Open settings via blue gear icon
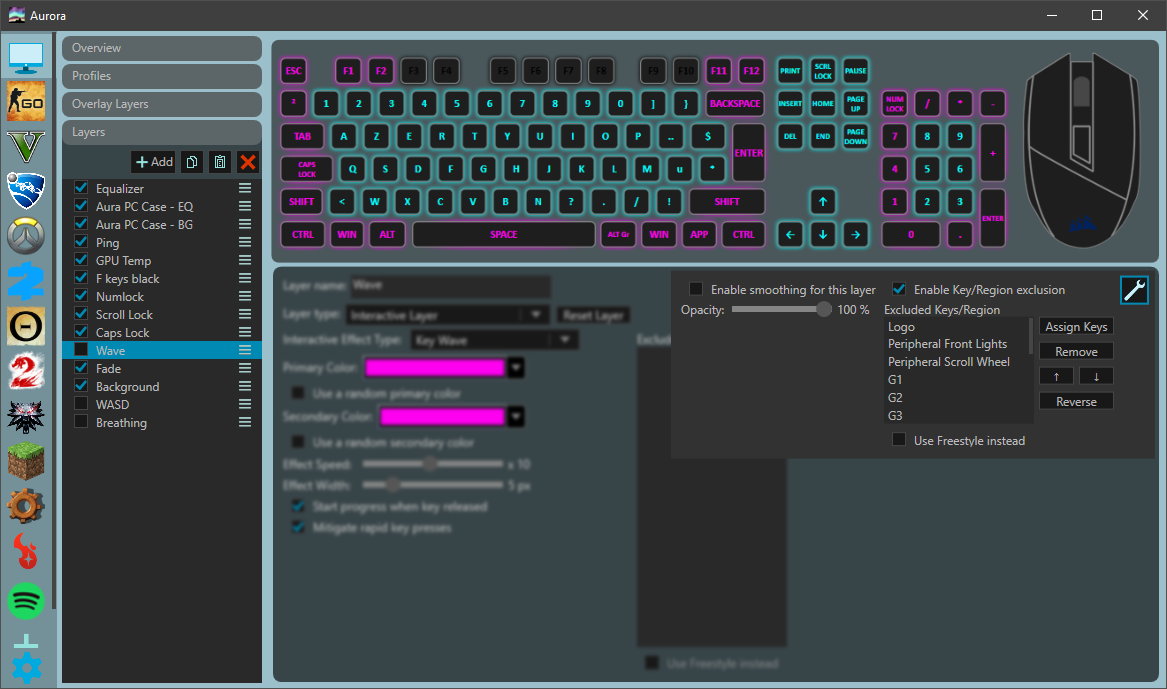Viewport: 1167px width, 689px height. 26,667
